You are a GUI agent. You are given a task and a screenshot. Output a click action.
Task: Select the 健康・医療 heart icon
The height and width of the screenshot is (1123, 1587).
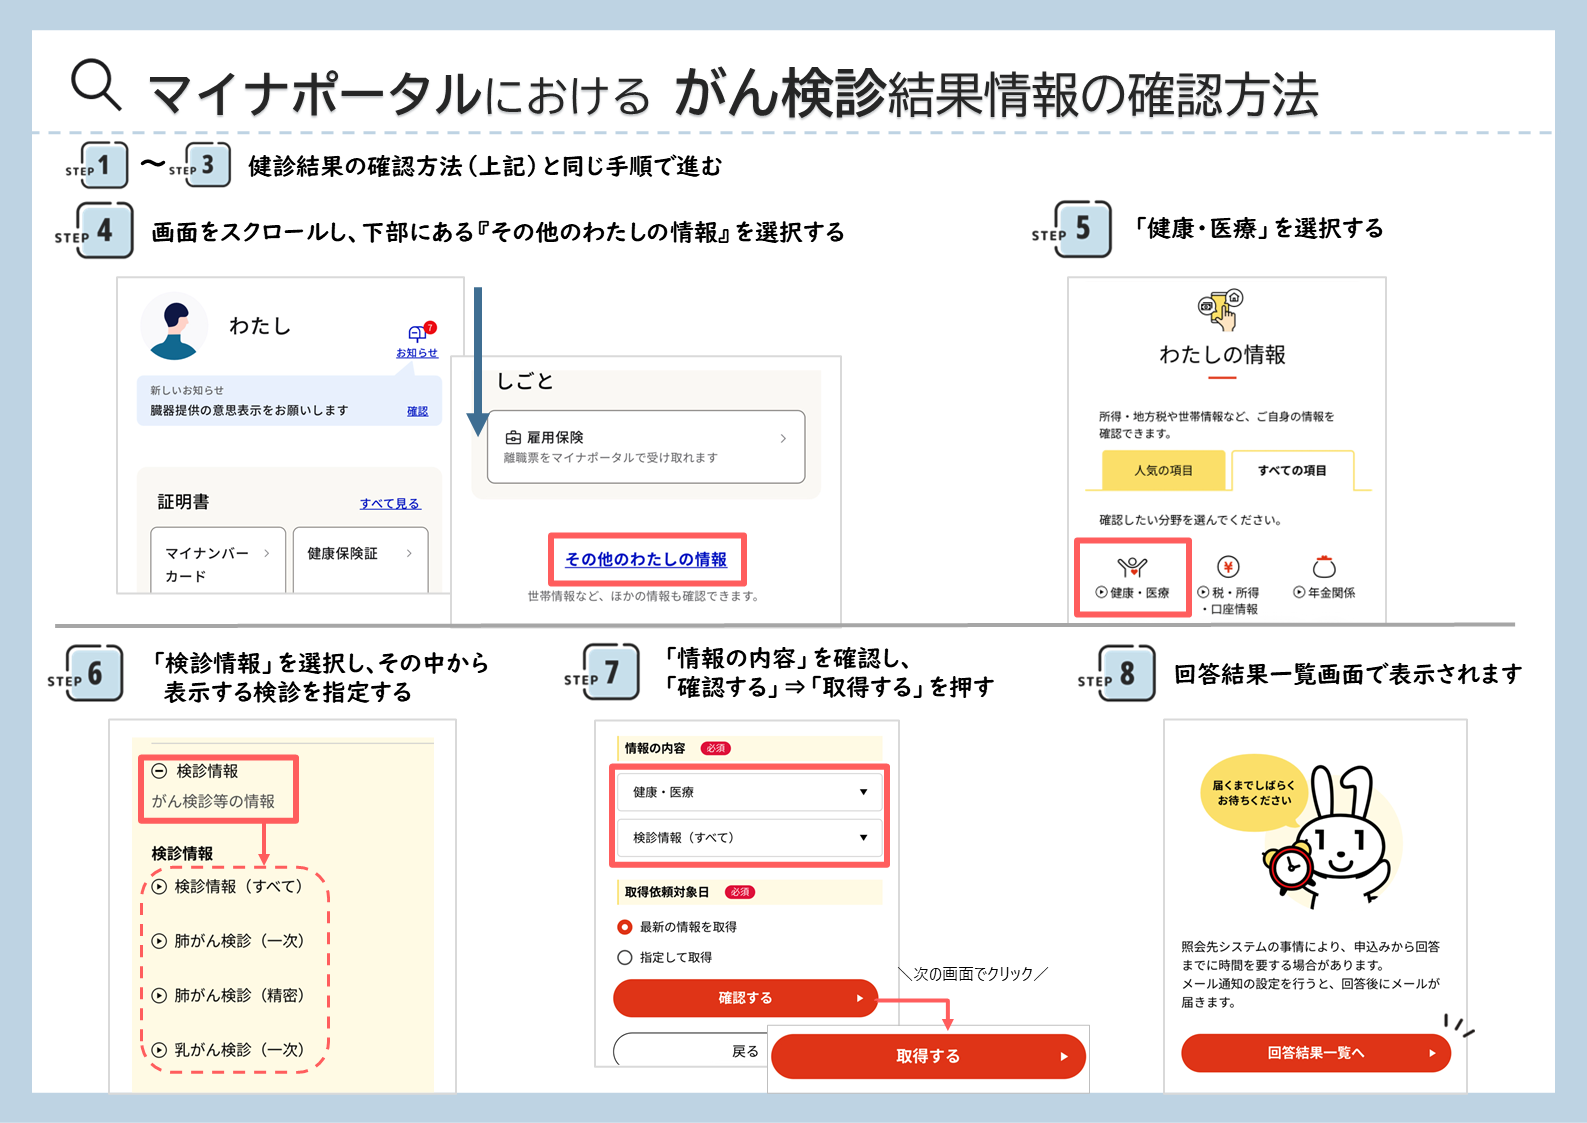(1132, 568)
